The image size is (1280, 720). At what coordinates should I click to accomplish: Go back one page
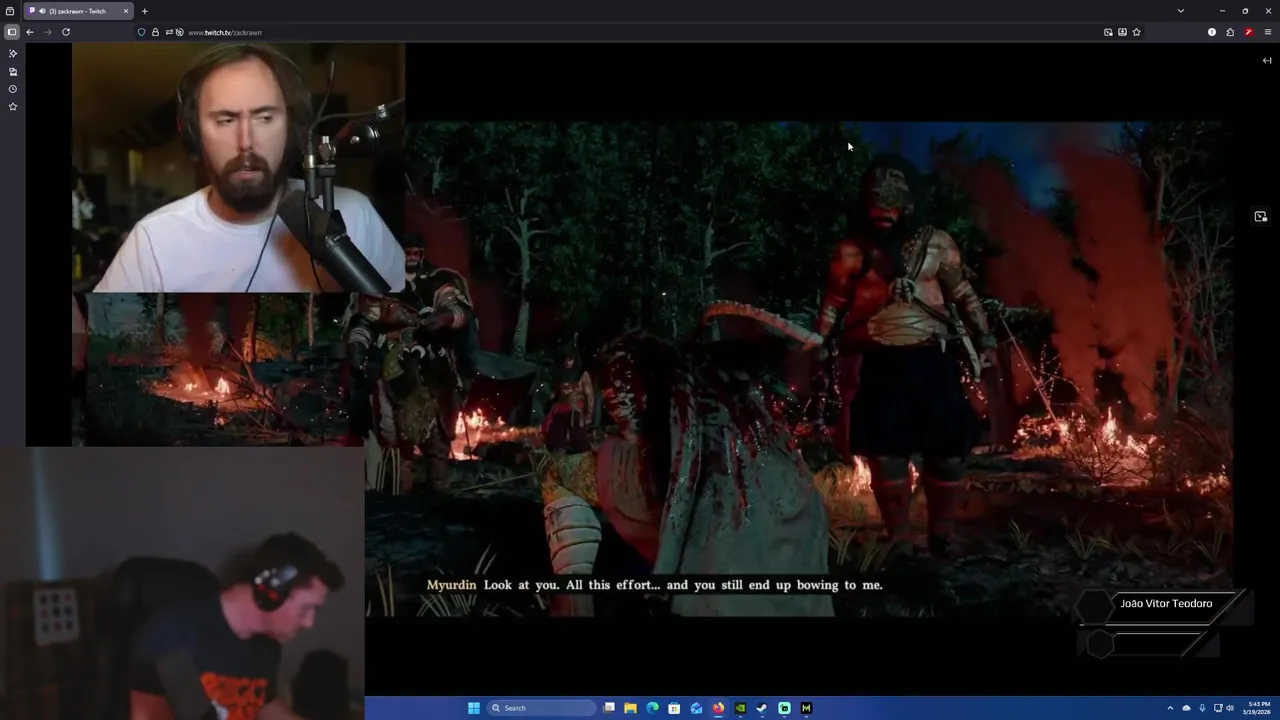[x=30, y=32]
